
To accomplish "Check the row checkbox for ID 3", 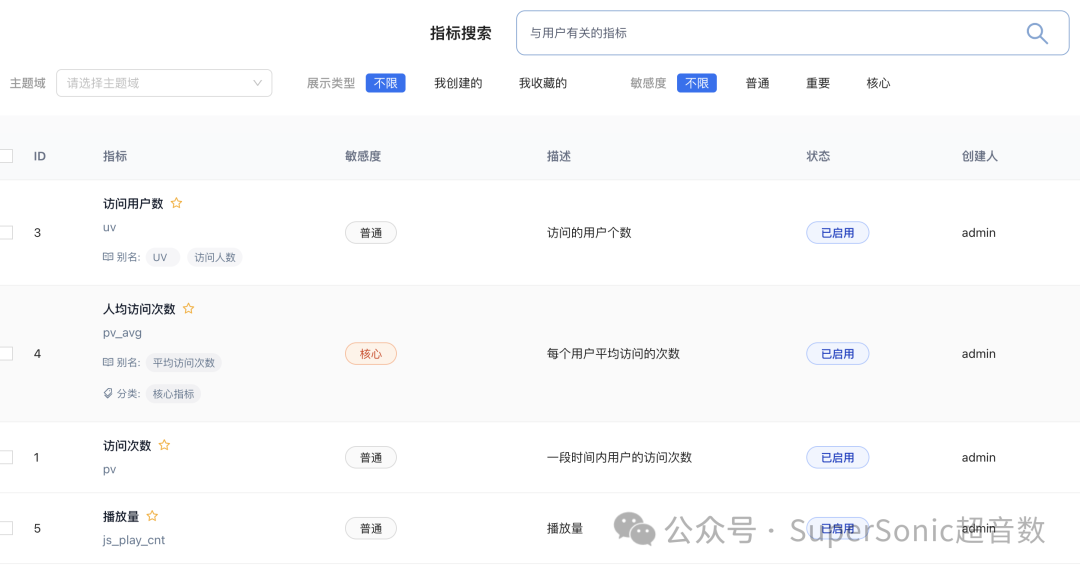I will pyautogui.click(x=6, y=233).
